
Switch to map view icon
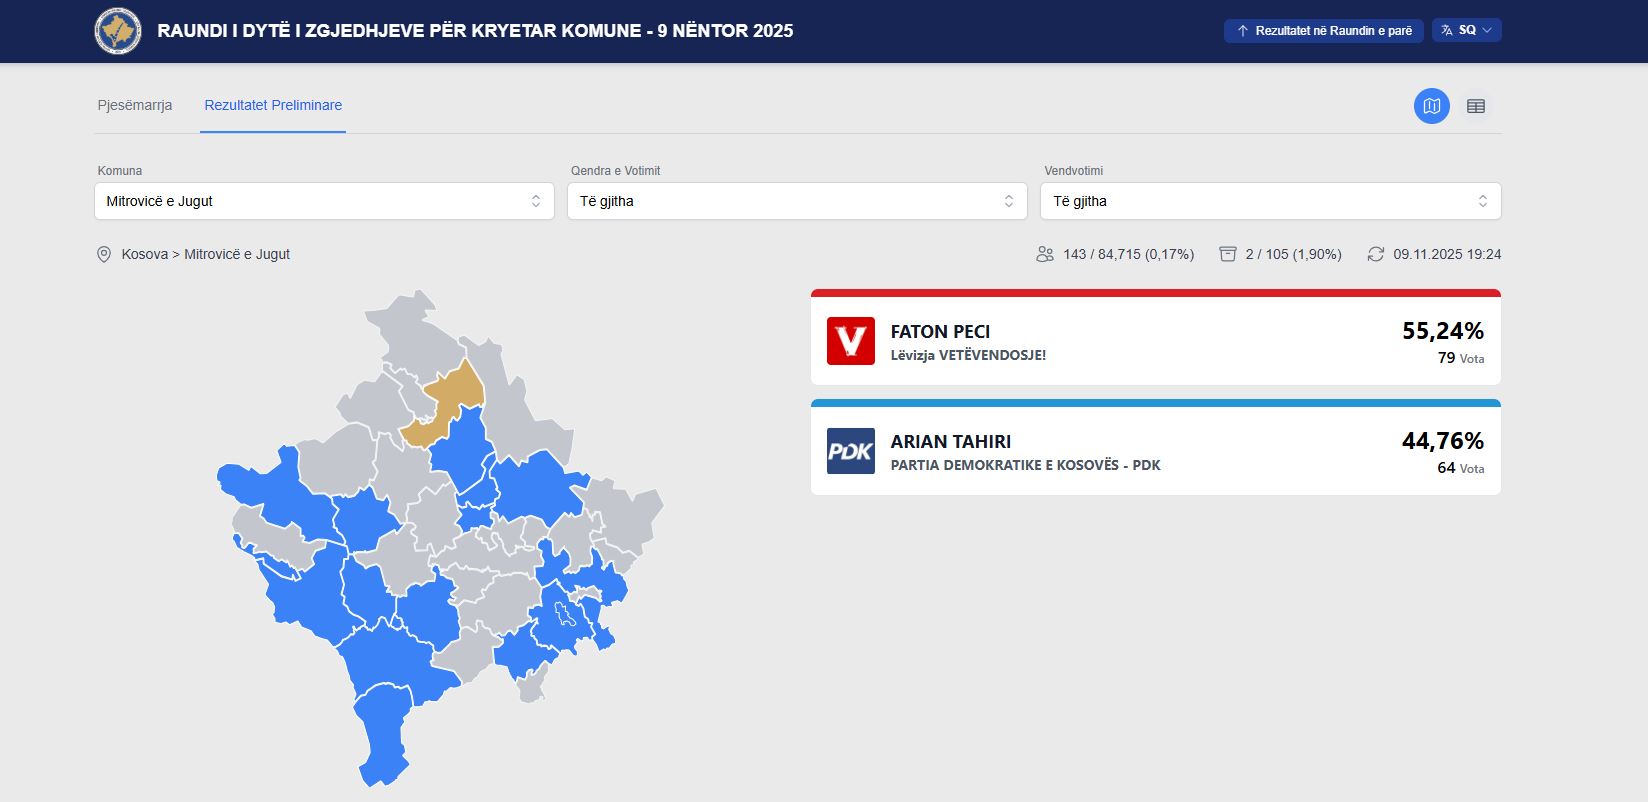[x=1431, y=106]
